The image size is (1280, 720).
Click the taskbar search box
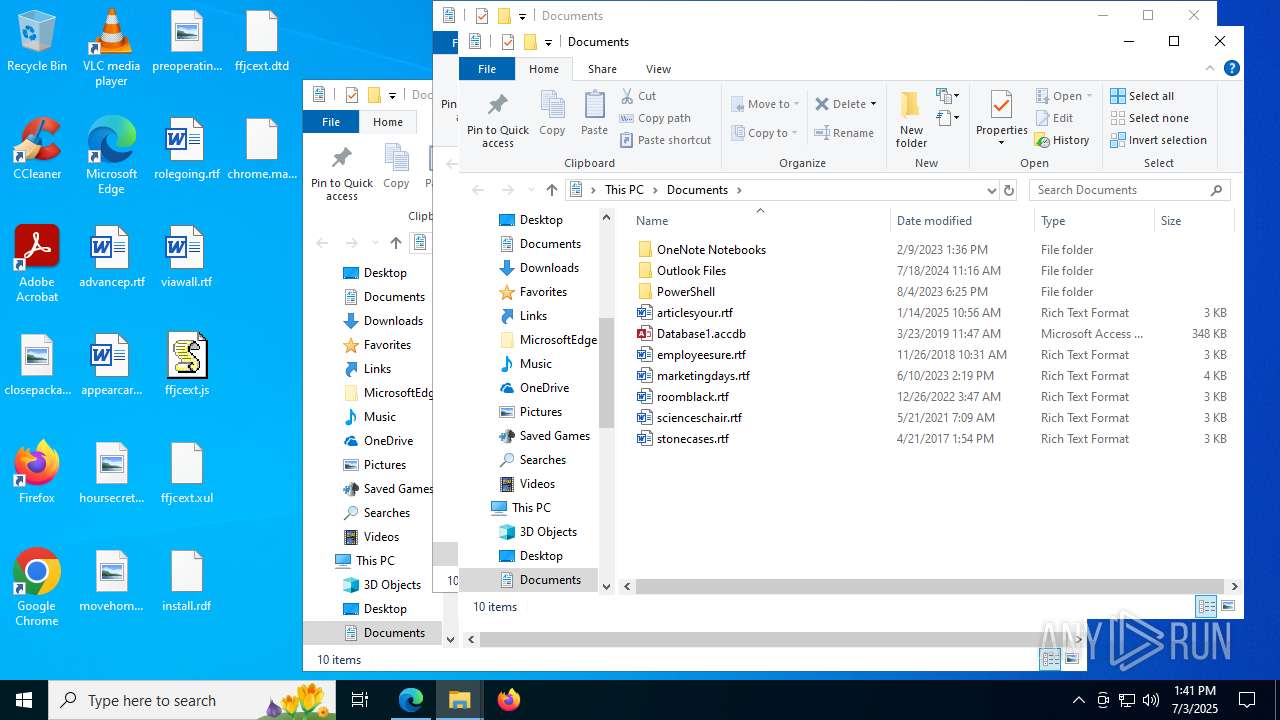point(192,700)
